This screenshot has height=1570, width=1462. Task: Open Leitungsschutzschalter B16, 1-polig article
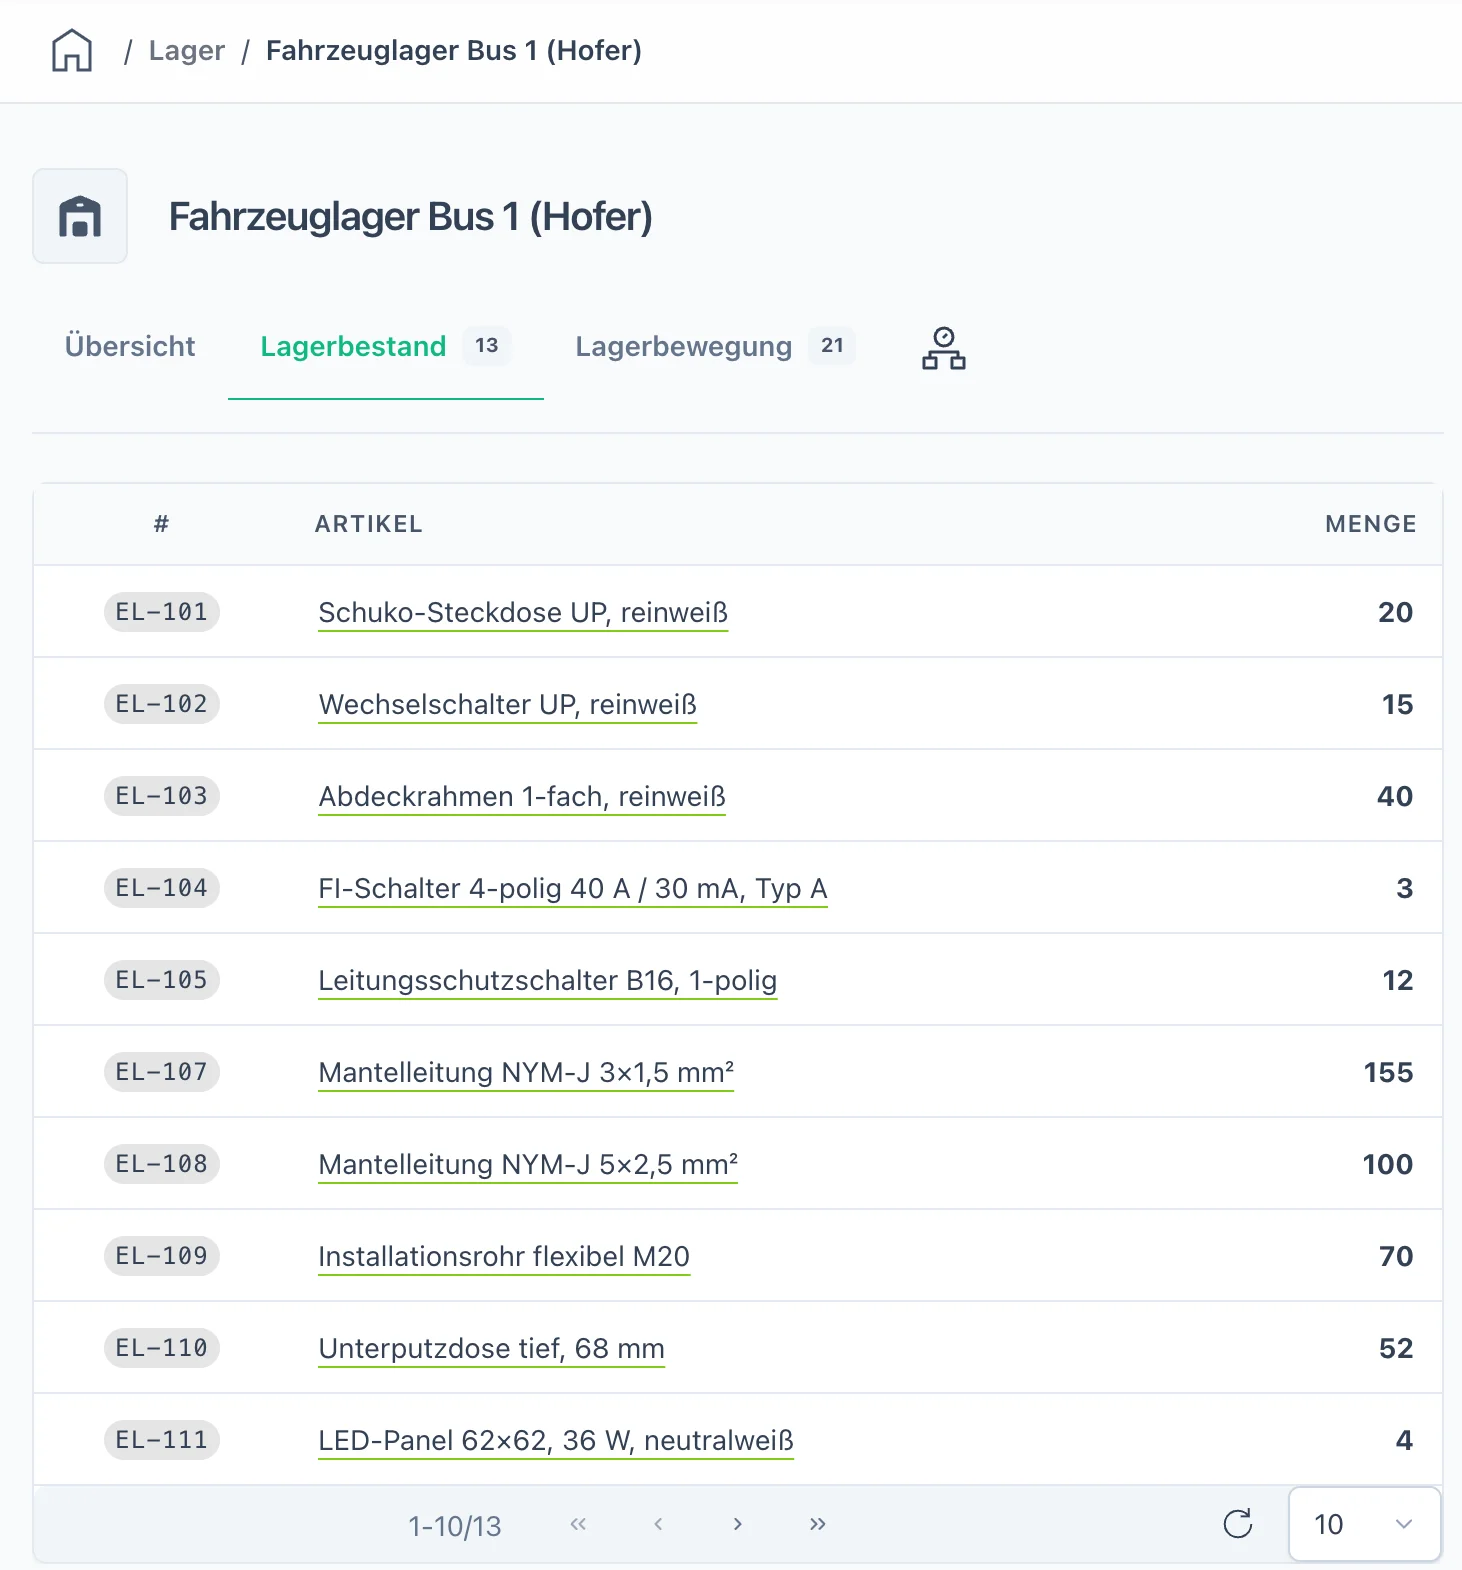pos(548,980)
